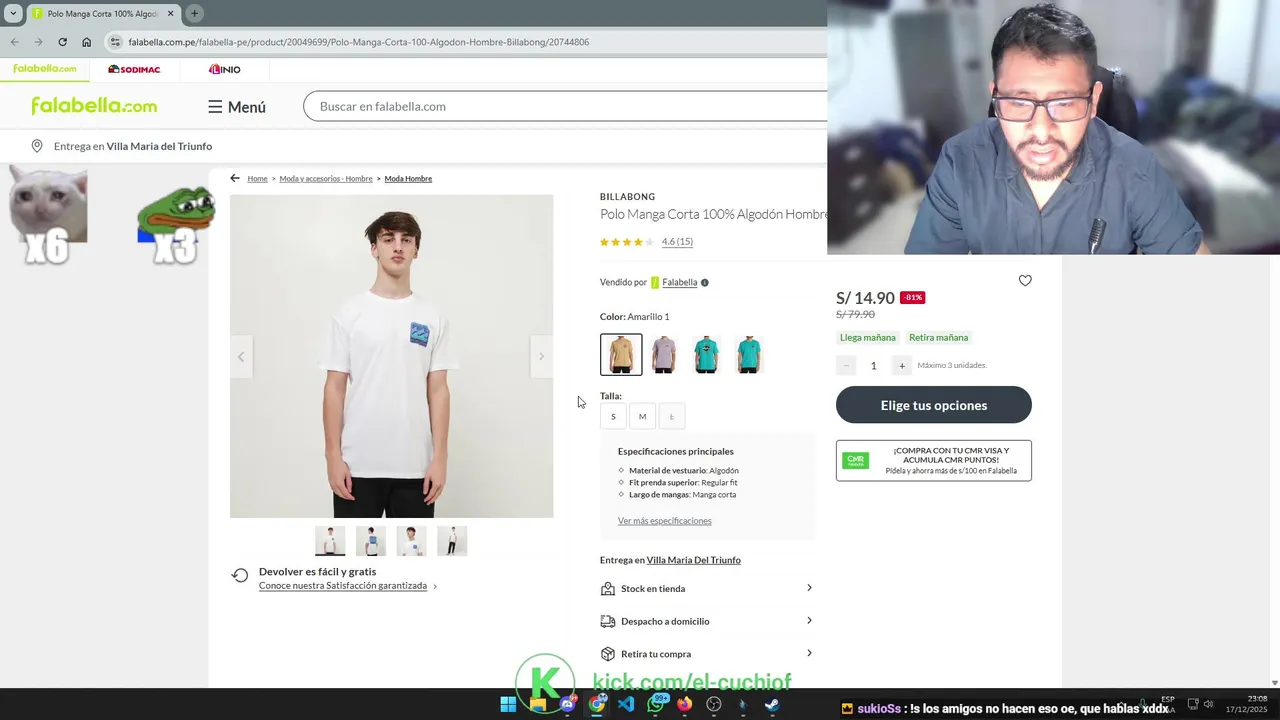Image resolution: width=1280 pixels, height=720 pixels.
Task: Open Windows Start menu in taskbar
Action: tap(508, 704)
